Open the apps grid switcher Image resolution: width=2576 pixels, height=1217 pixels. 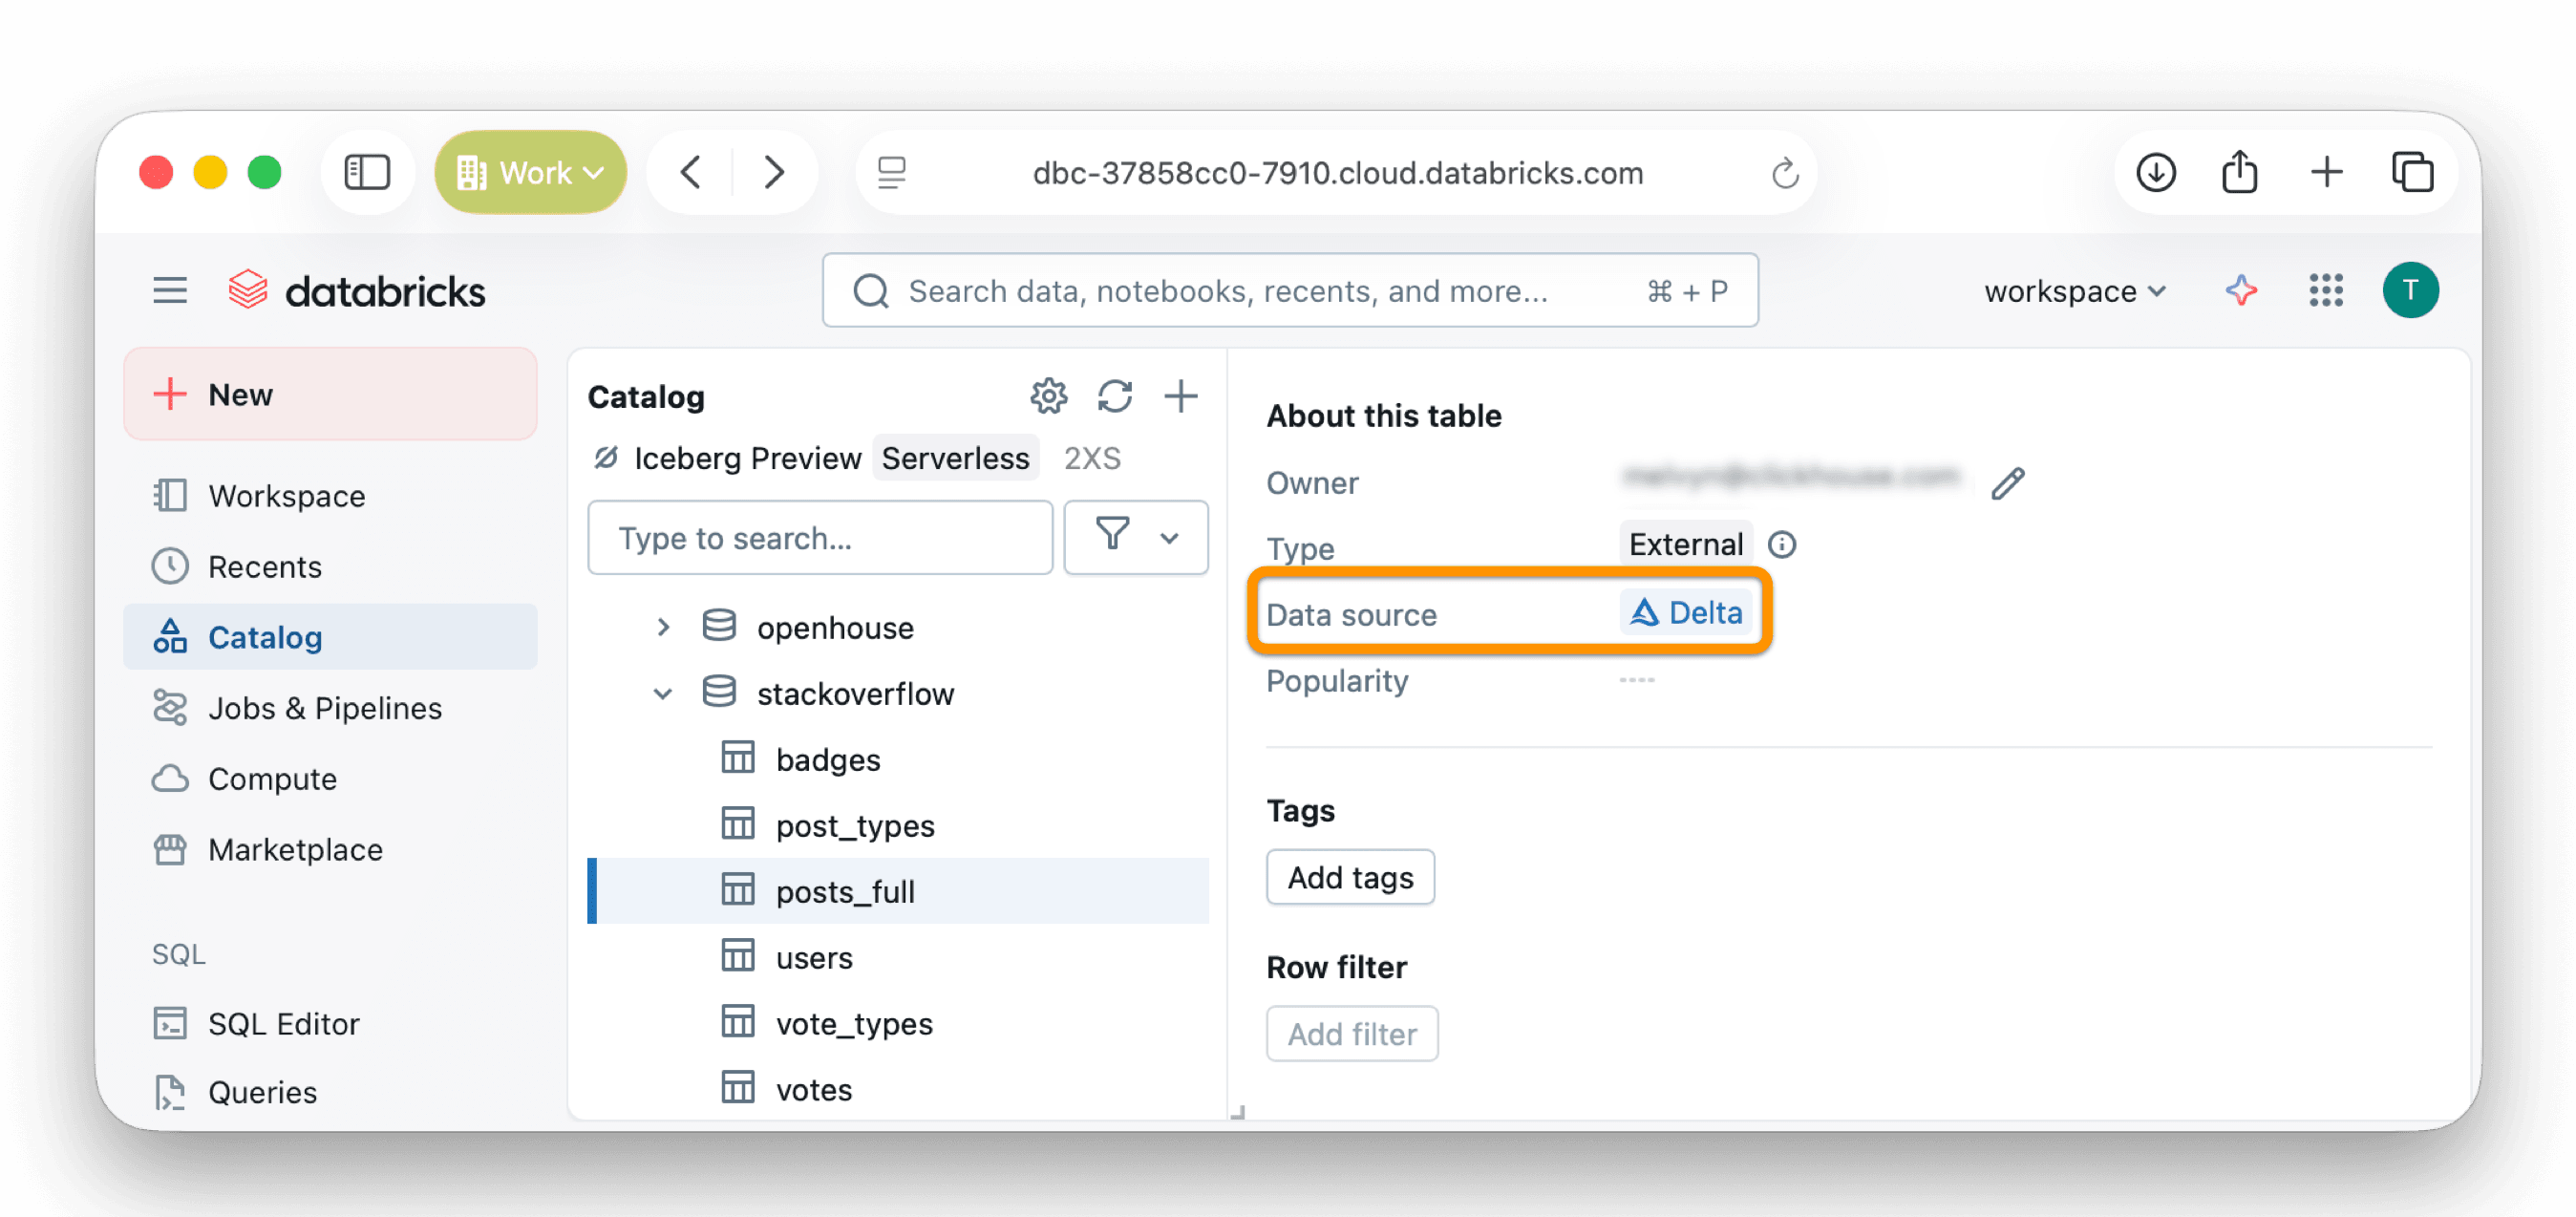[2325, 290]
